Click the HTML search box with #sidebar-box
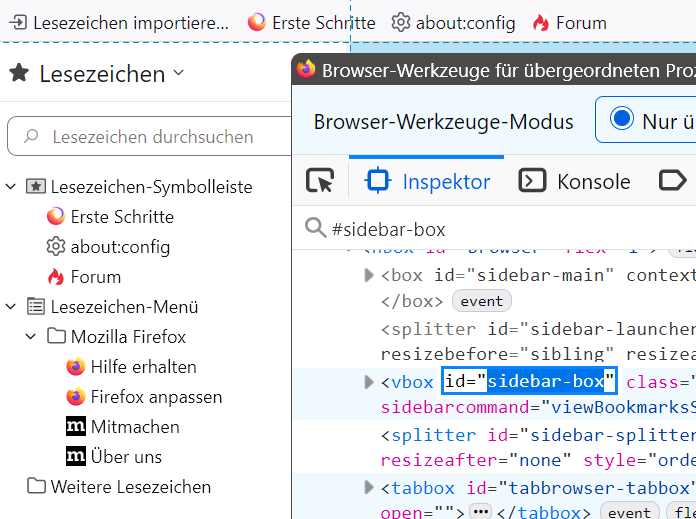 point(500,229)
